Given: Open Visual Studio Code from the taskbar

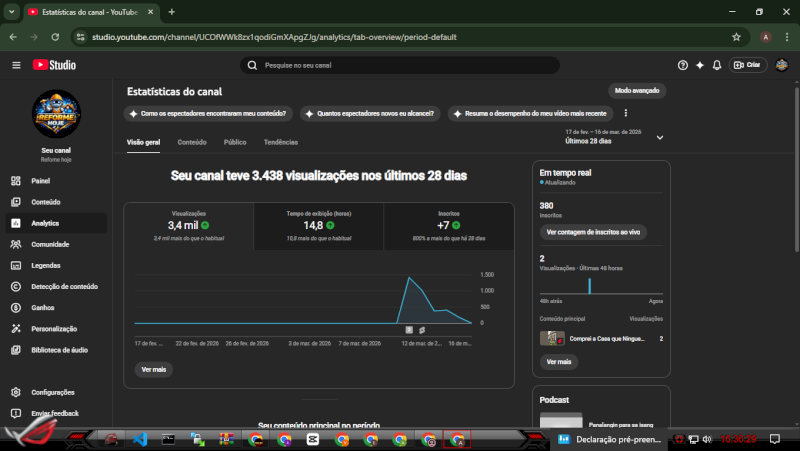Looking at the screenshot, I should click(140, 438).
